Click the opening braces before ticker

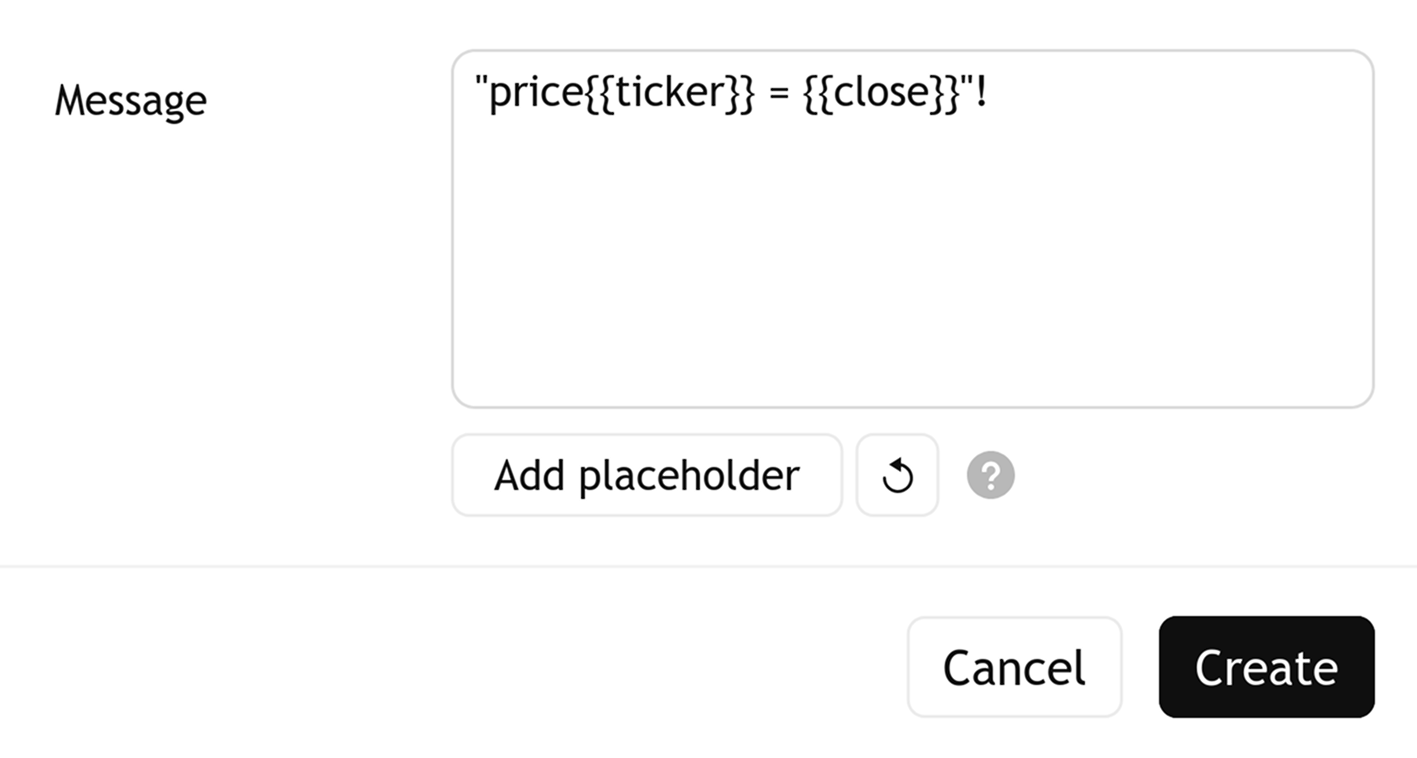598,92
